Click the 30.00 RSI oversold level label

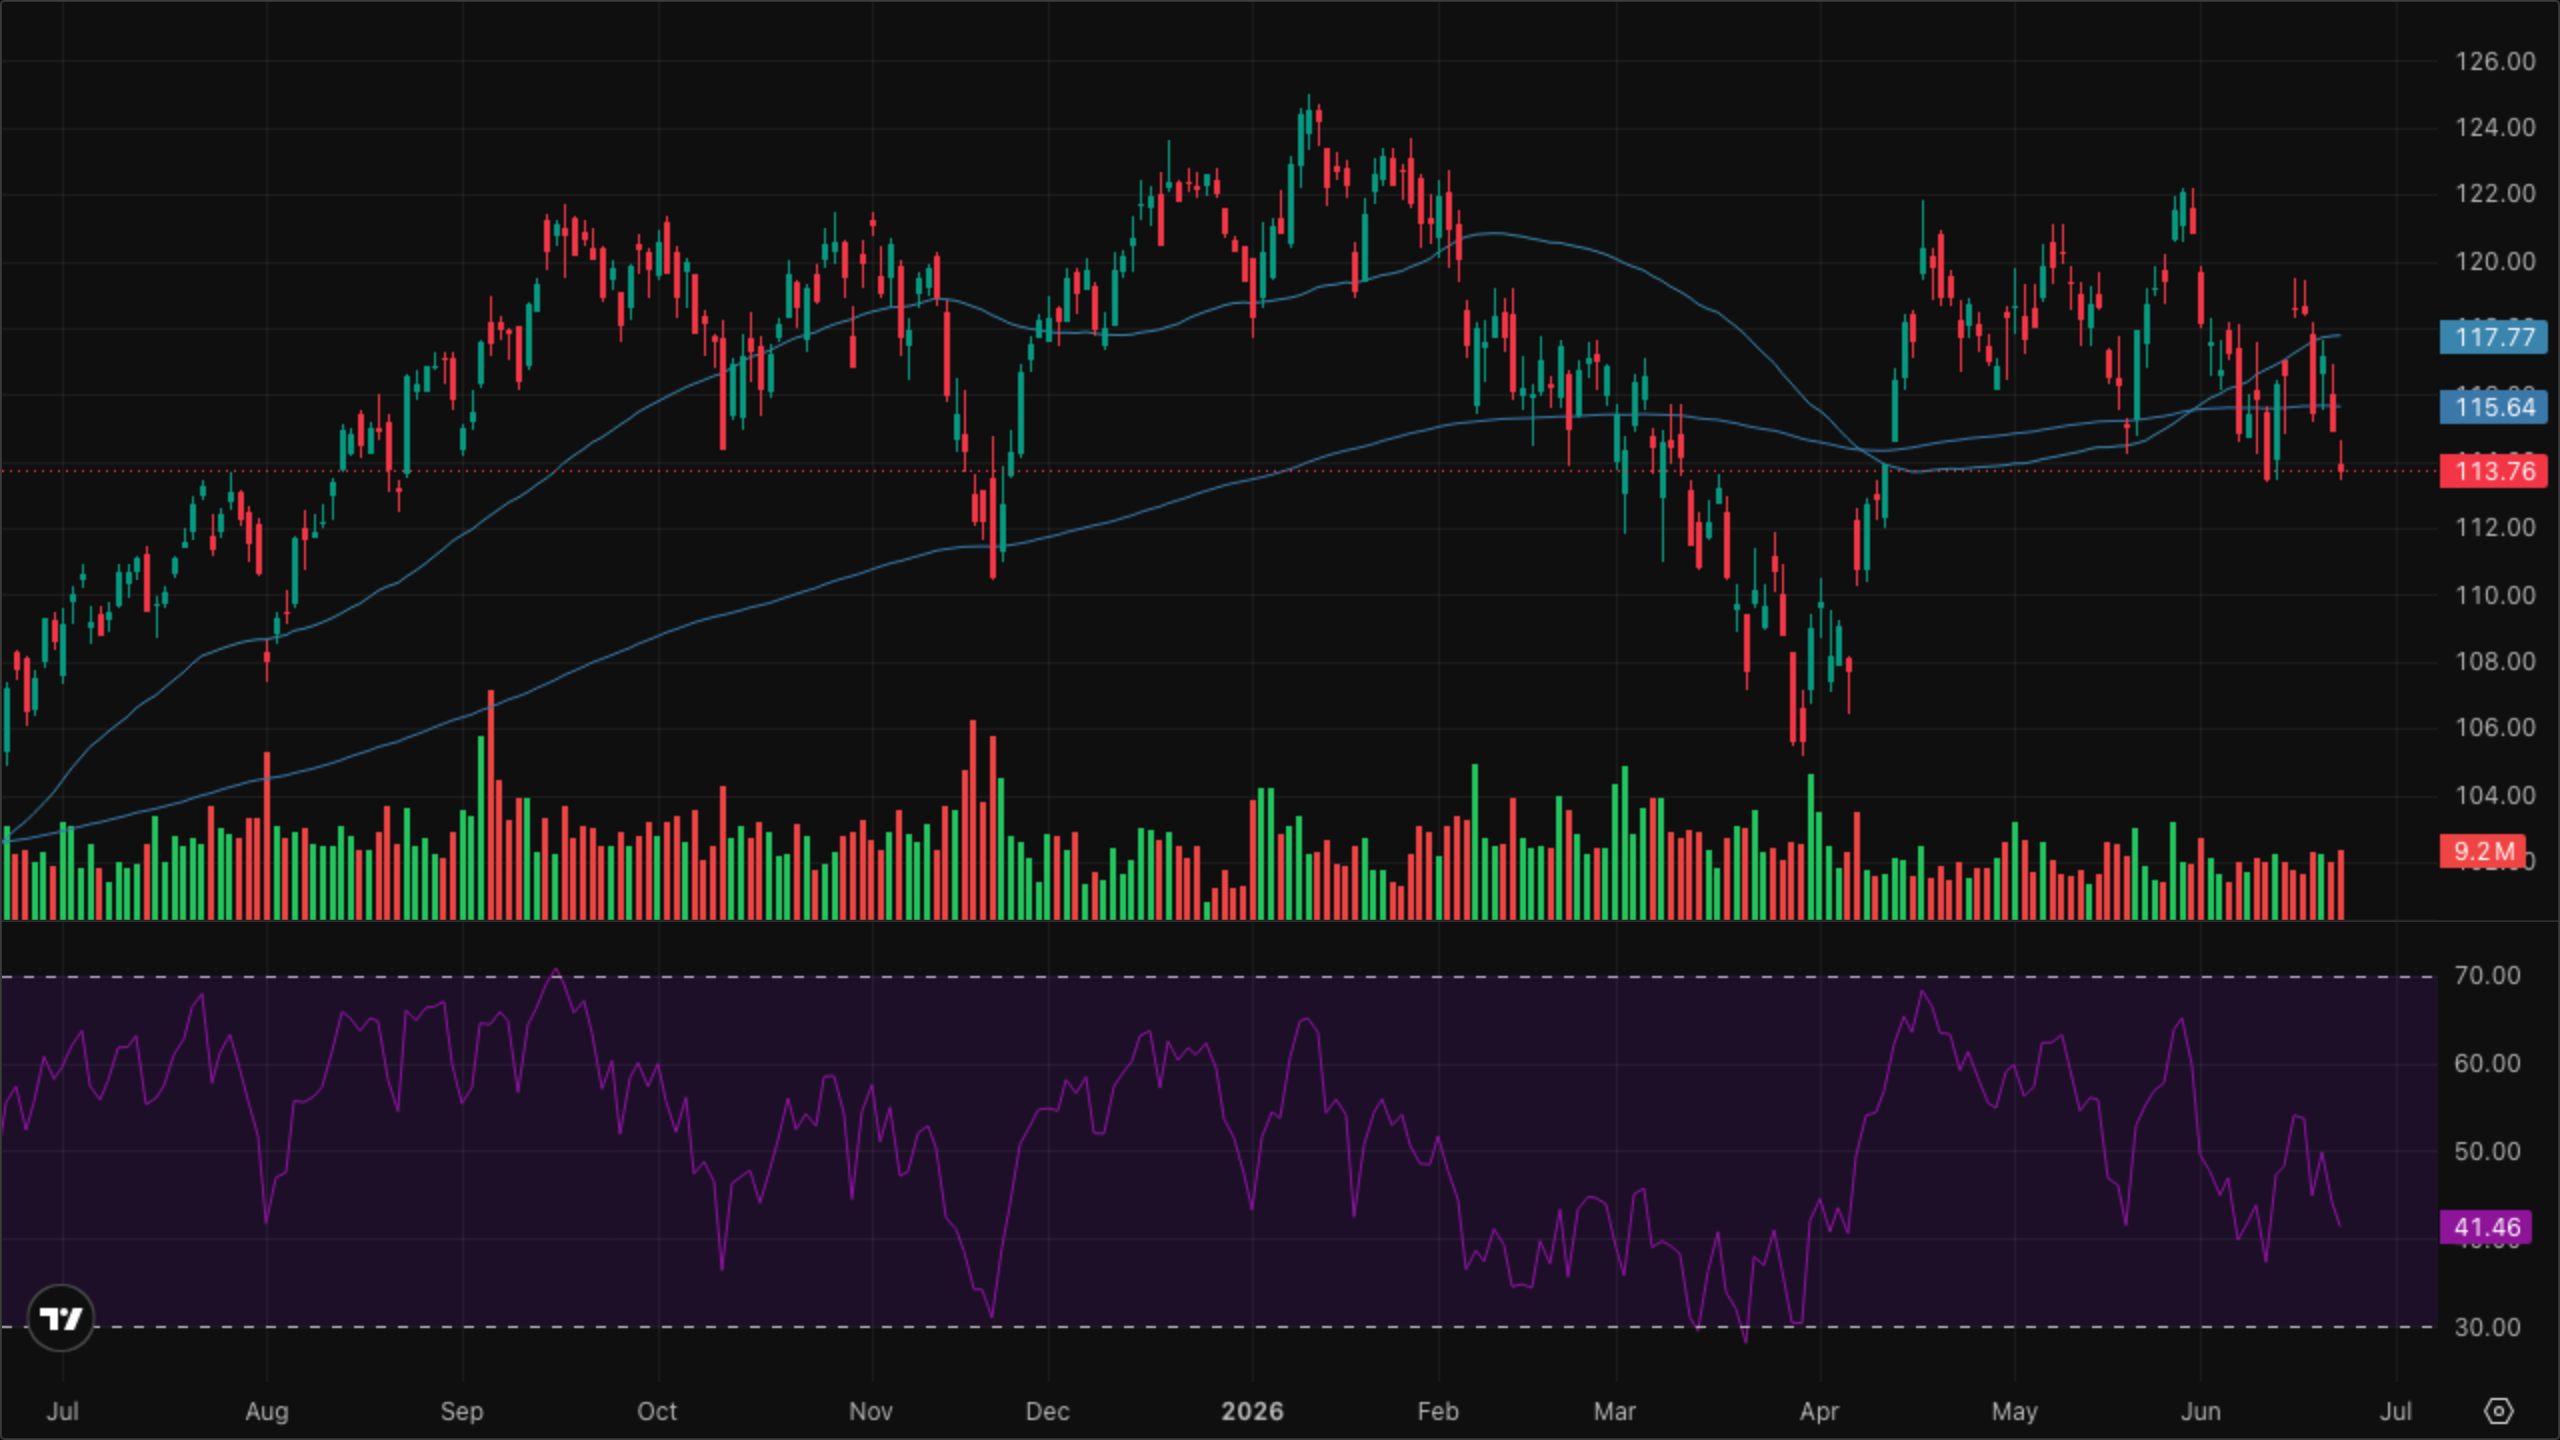tap(2487, 1327)
